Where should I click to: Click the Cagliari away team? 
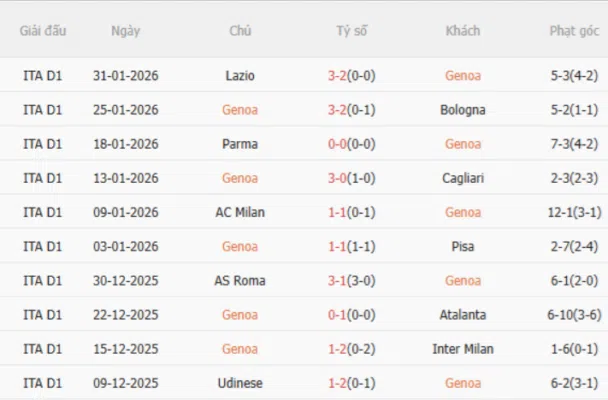click(x=463, y=178)
